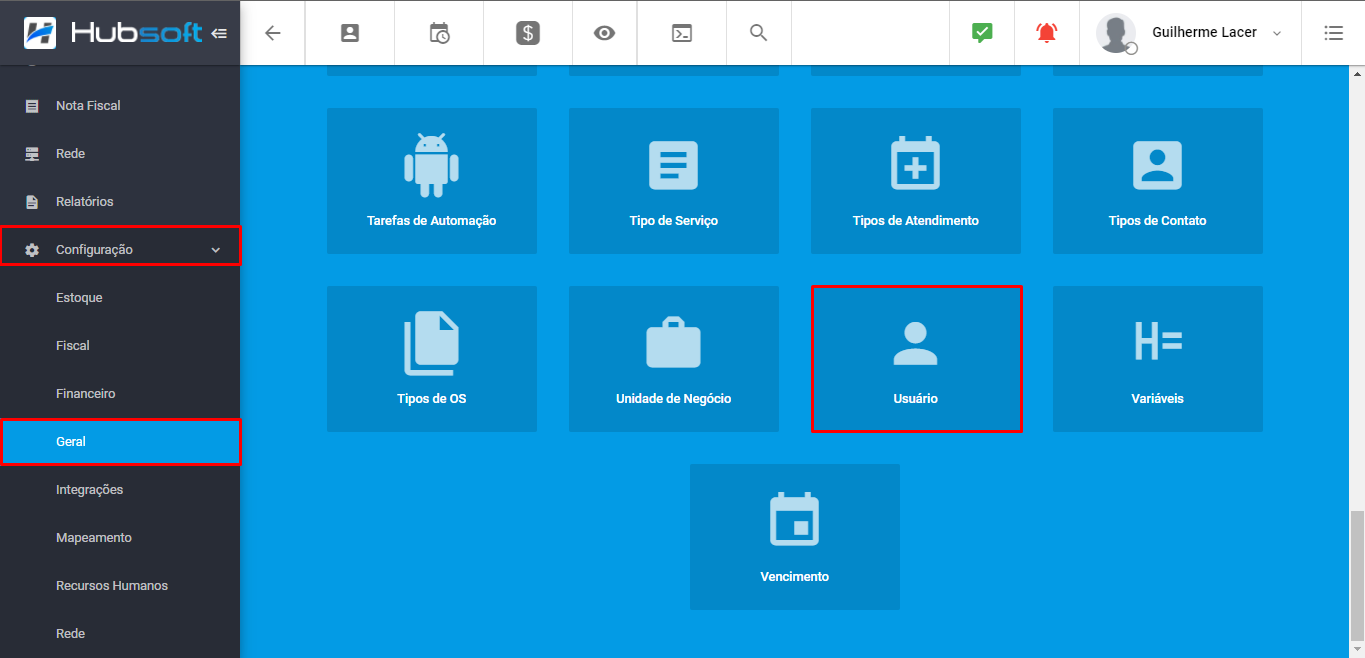
Task: Click the Vencimento calendar icon
Action: [795, 519]
